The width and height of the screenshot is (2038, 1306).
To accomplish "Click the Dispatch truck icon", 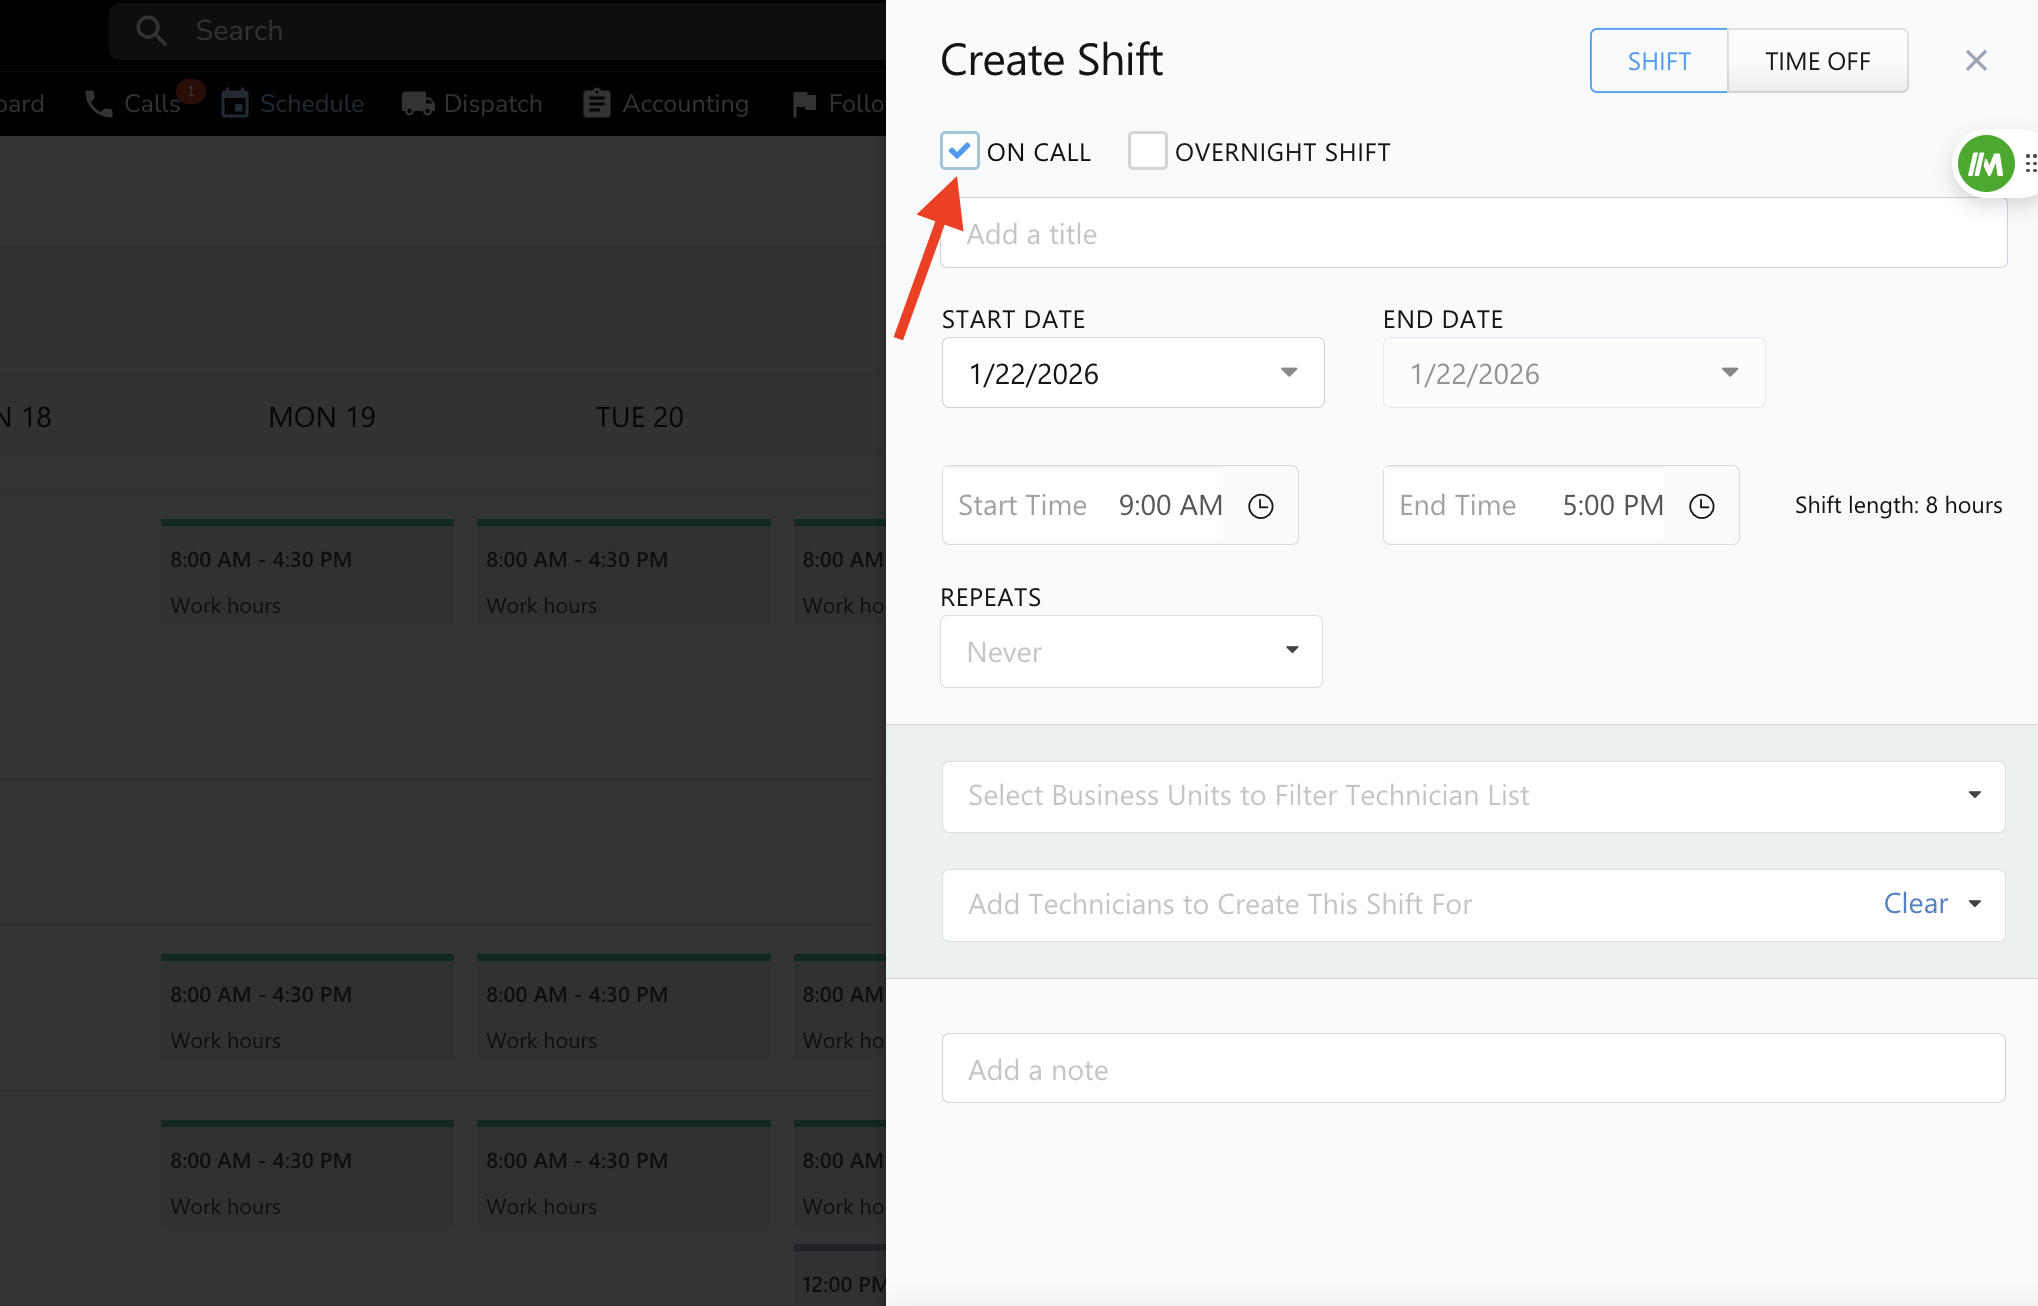I will (417, 104).
